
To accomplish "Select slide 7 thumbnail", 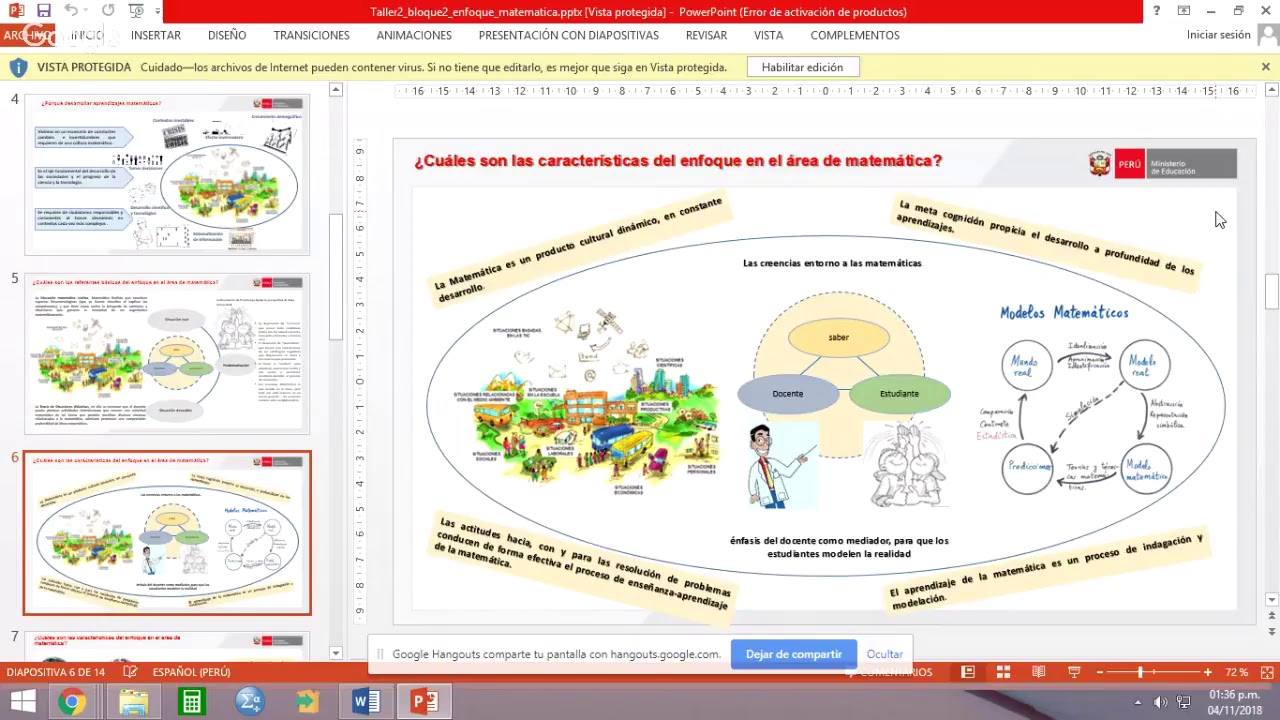I will point(167,645).
